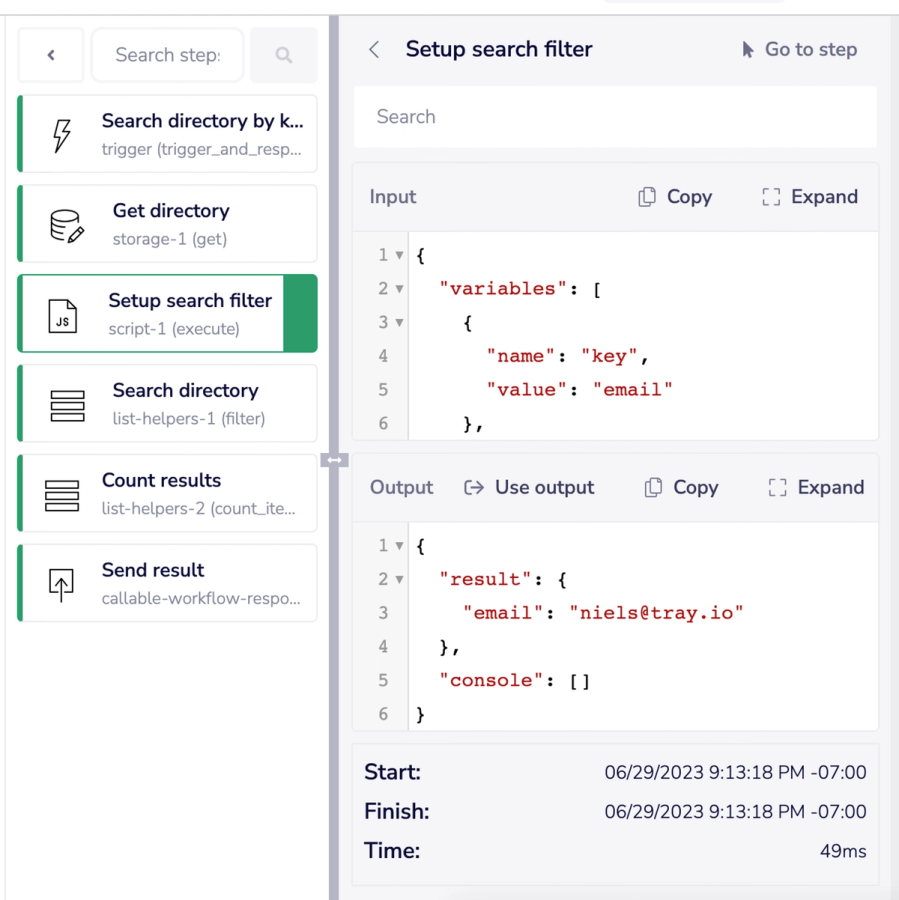Expand the Input panel
The width and height of the screenshot is (899, 900).
tap(810, 197)
